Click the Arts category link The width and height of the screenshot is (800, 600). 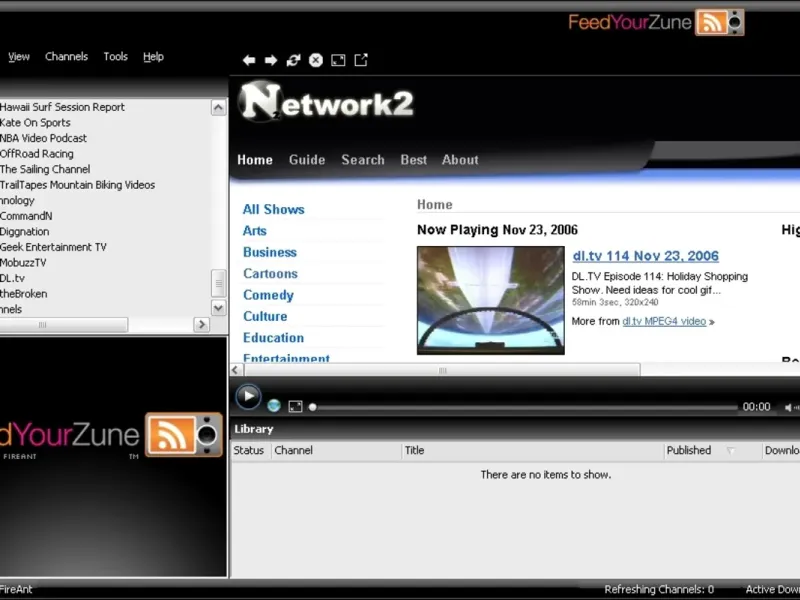[x=255, y=231]
